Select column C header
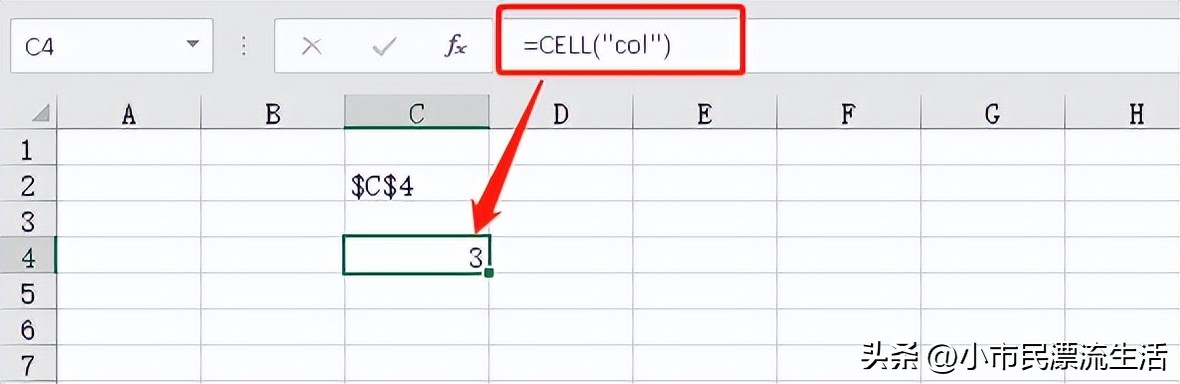This screenshot has height=384, width=1180. [x=417, y=114]
